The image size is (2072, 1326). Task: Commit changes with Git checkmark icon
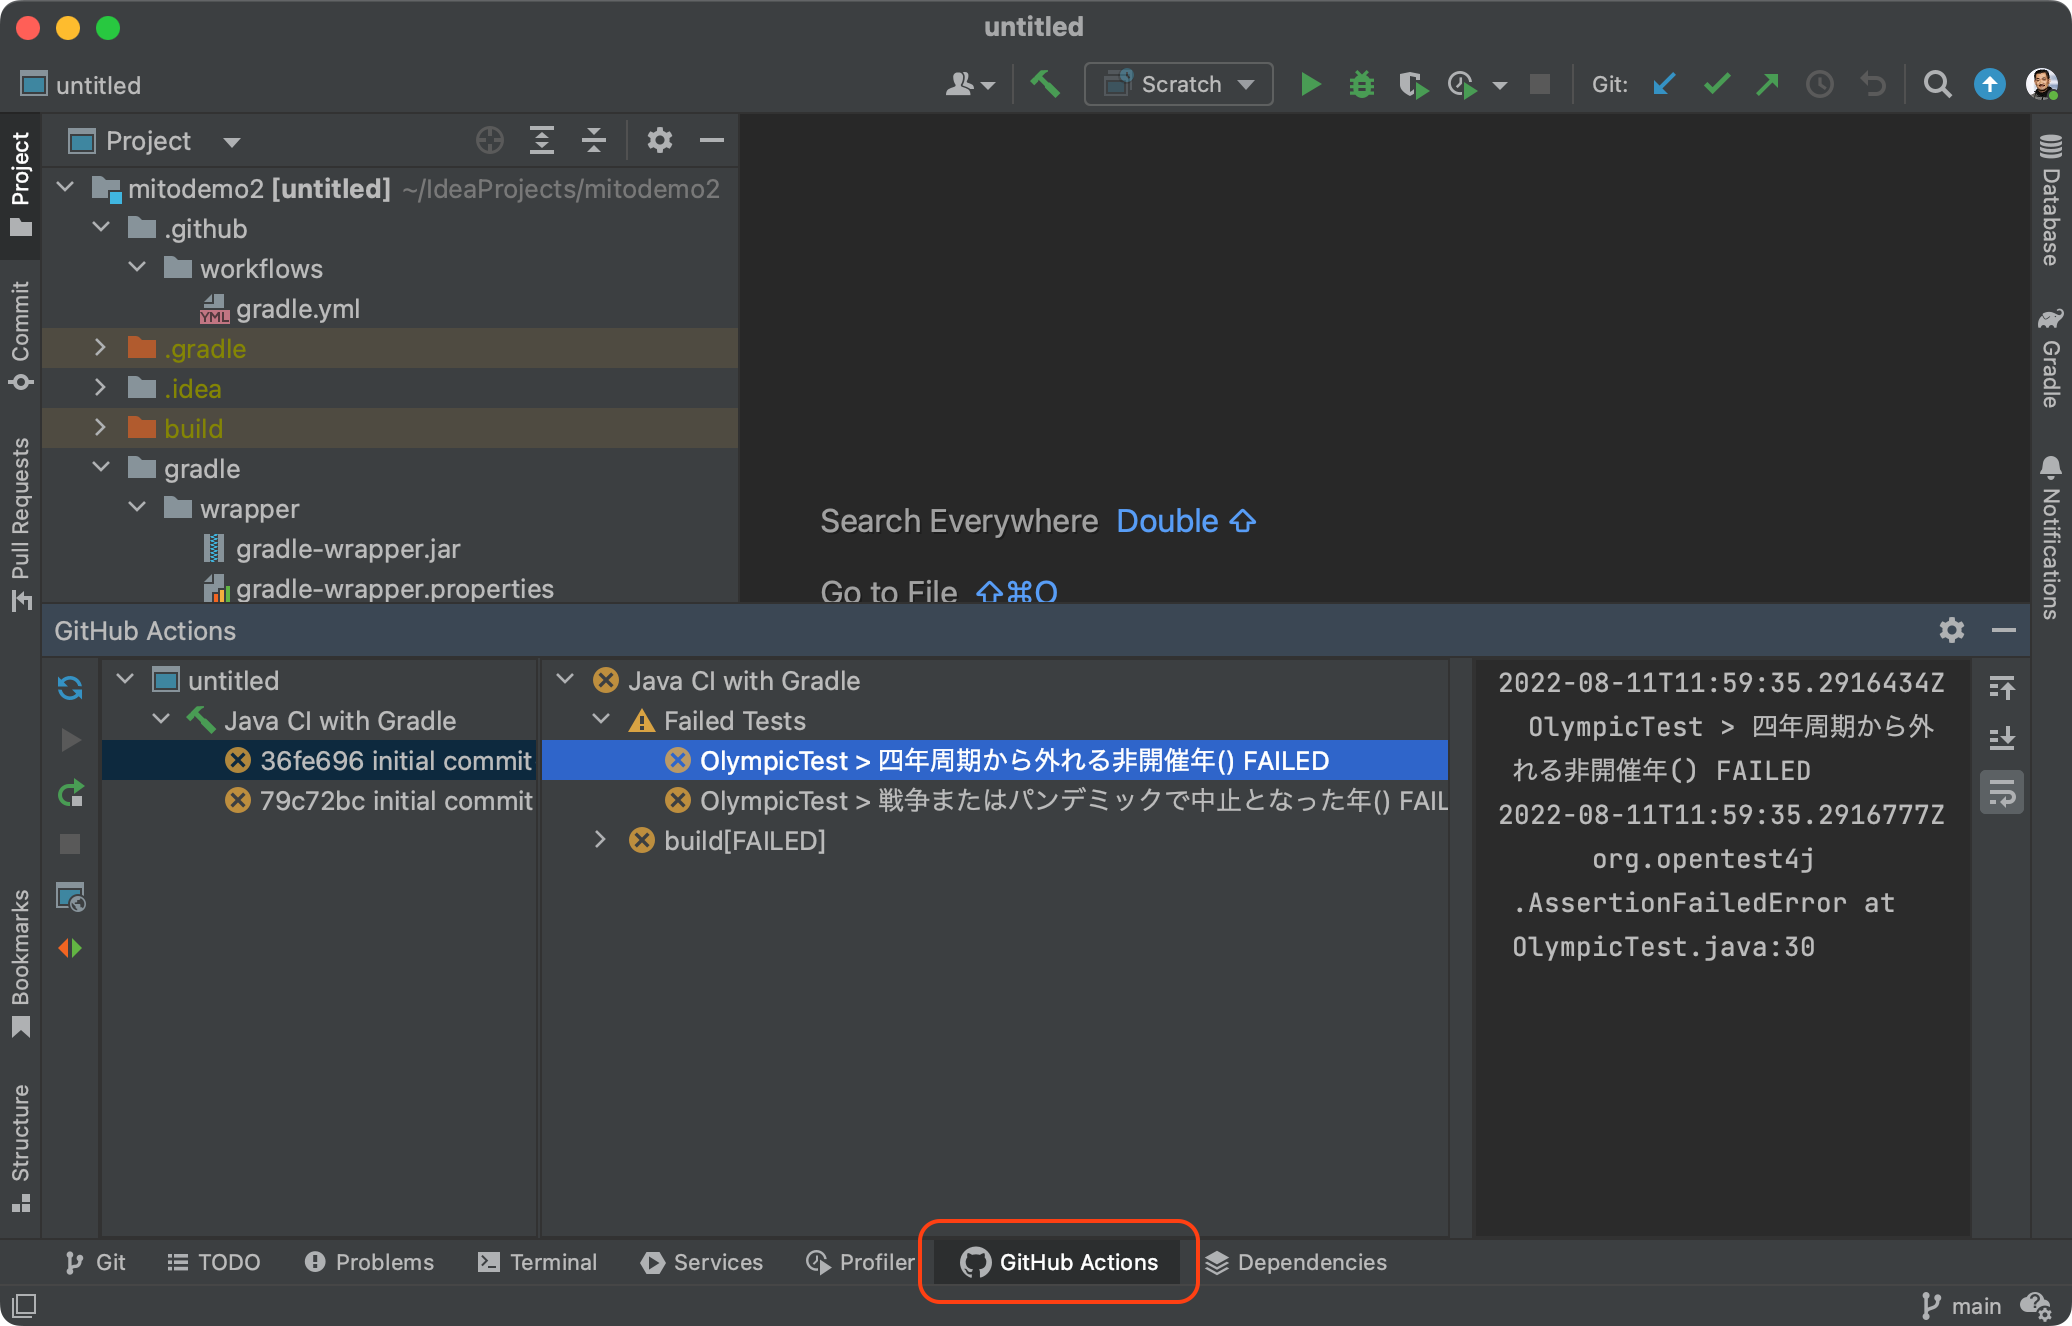pyautogui.click(x=1716, y=84)
